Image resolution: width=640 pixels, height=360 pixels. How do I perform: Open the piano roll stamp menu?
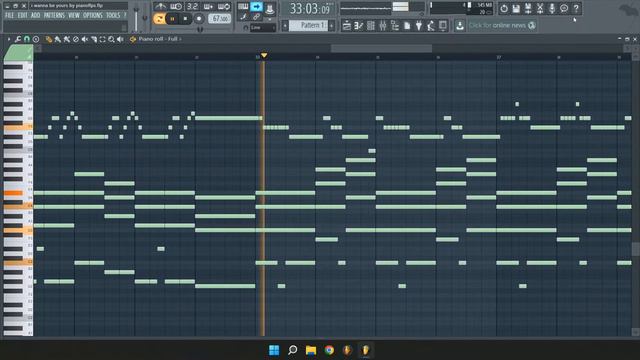pos(36,39)
